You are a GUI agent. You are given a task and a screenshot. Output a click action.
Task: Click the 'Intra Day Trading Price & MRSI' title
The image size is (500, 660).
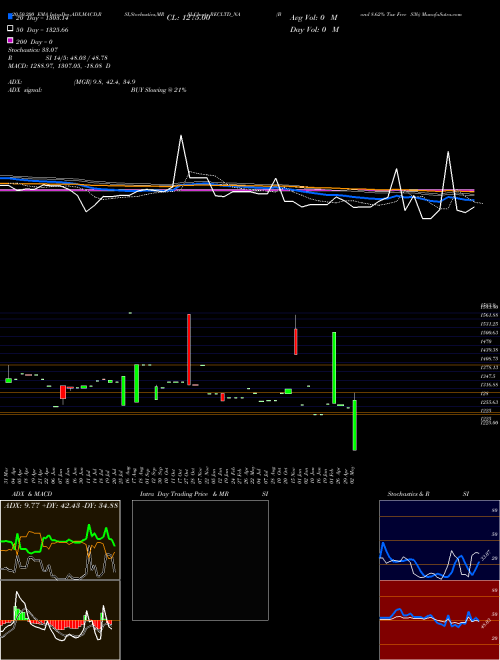click(204, 494)
